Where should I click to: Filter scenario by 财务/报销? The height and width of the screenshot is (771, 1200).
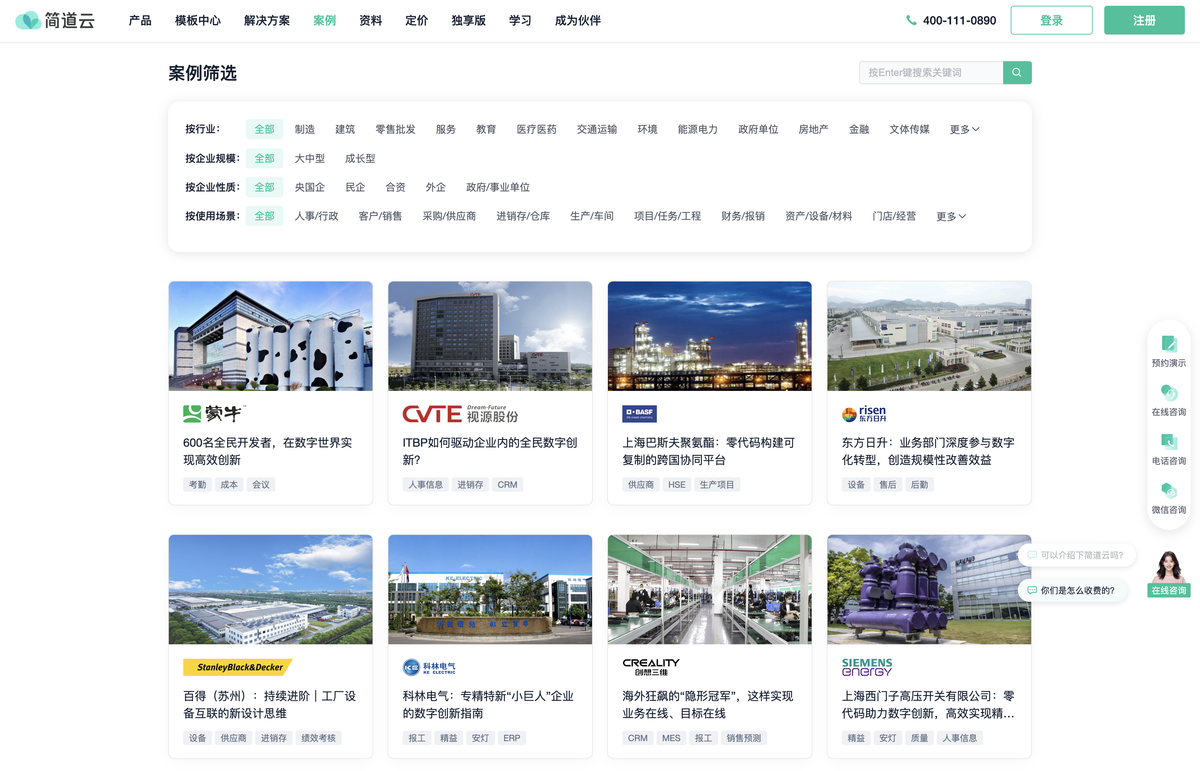[x=743, y=216]
